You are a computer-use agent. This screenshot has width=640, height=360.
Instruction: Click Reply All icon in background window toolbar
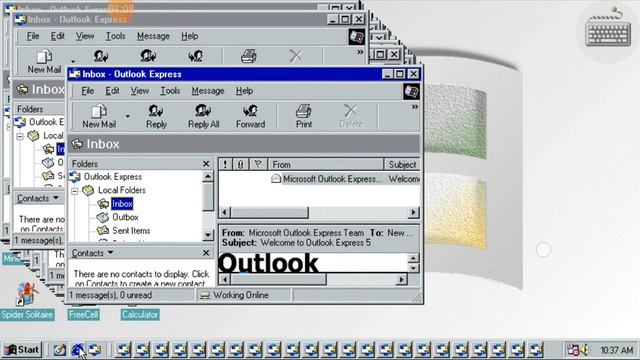click(x=148, y=56)
